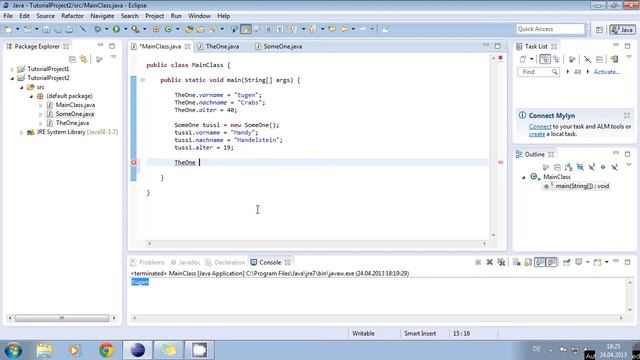Click Package Explorer horizontal scrollbar thumb

[62, 318]
